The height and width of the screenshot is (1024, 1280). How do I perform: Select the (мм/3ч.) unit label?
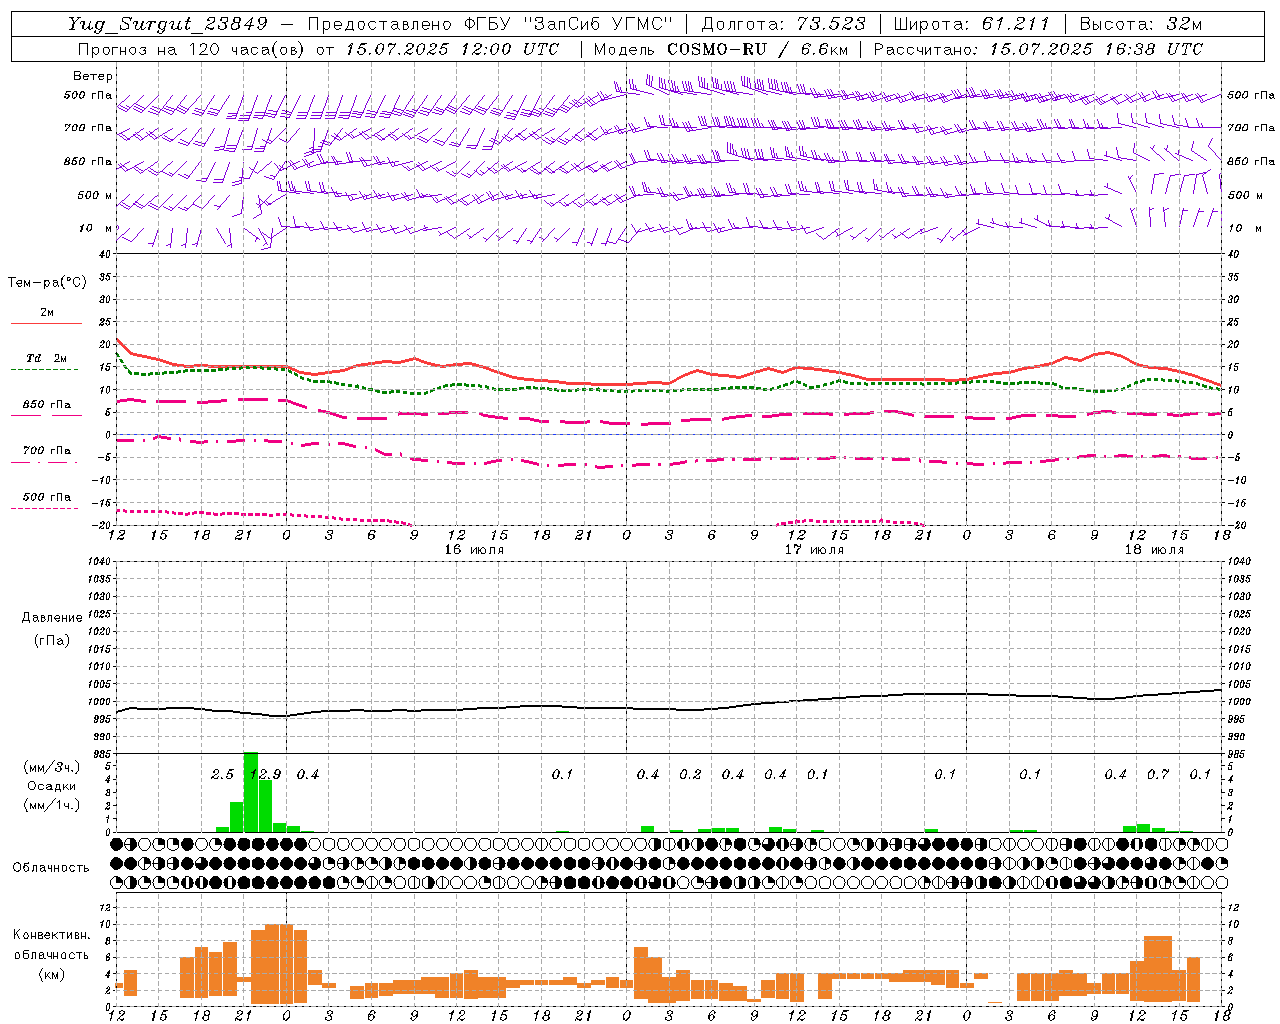click(52, 767)
